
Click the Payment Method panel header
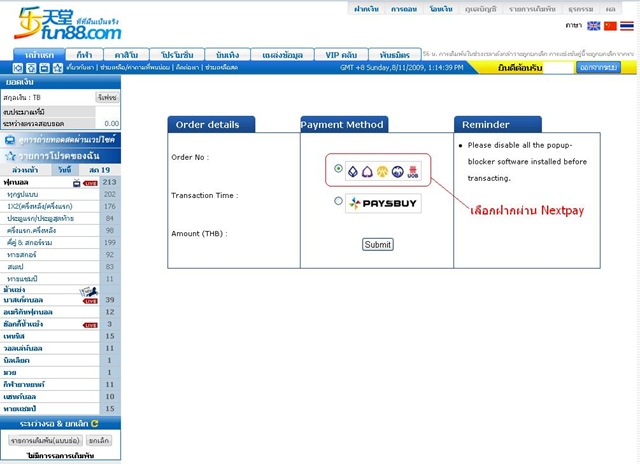click(344, 124)
